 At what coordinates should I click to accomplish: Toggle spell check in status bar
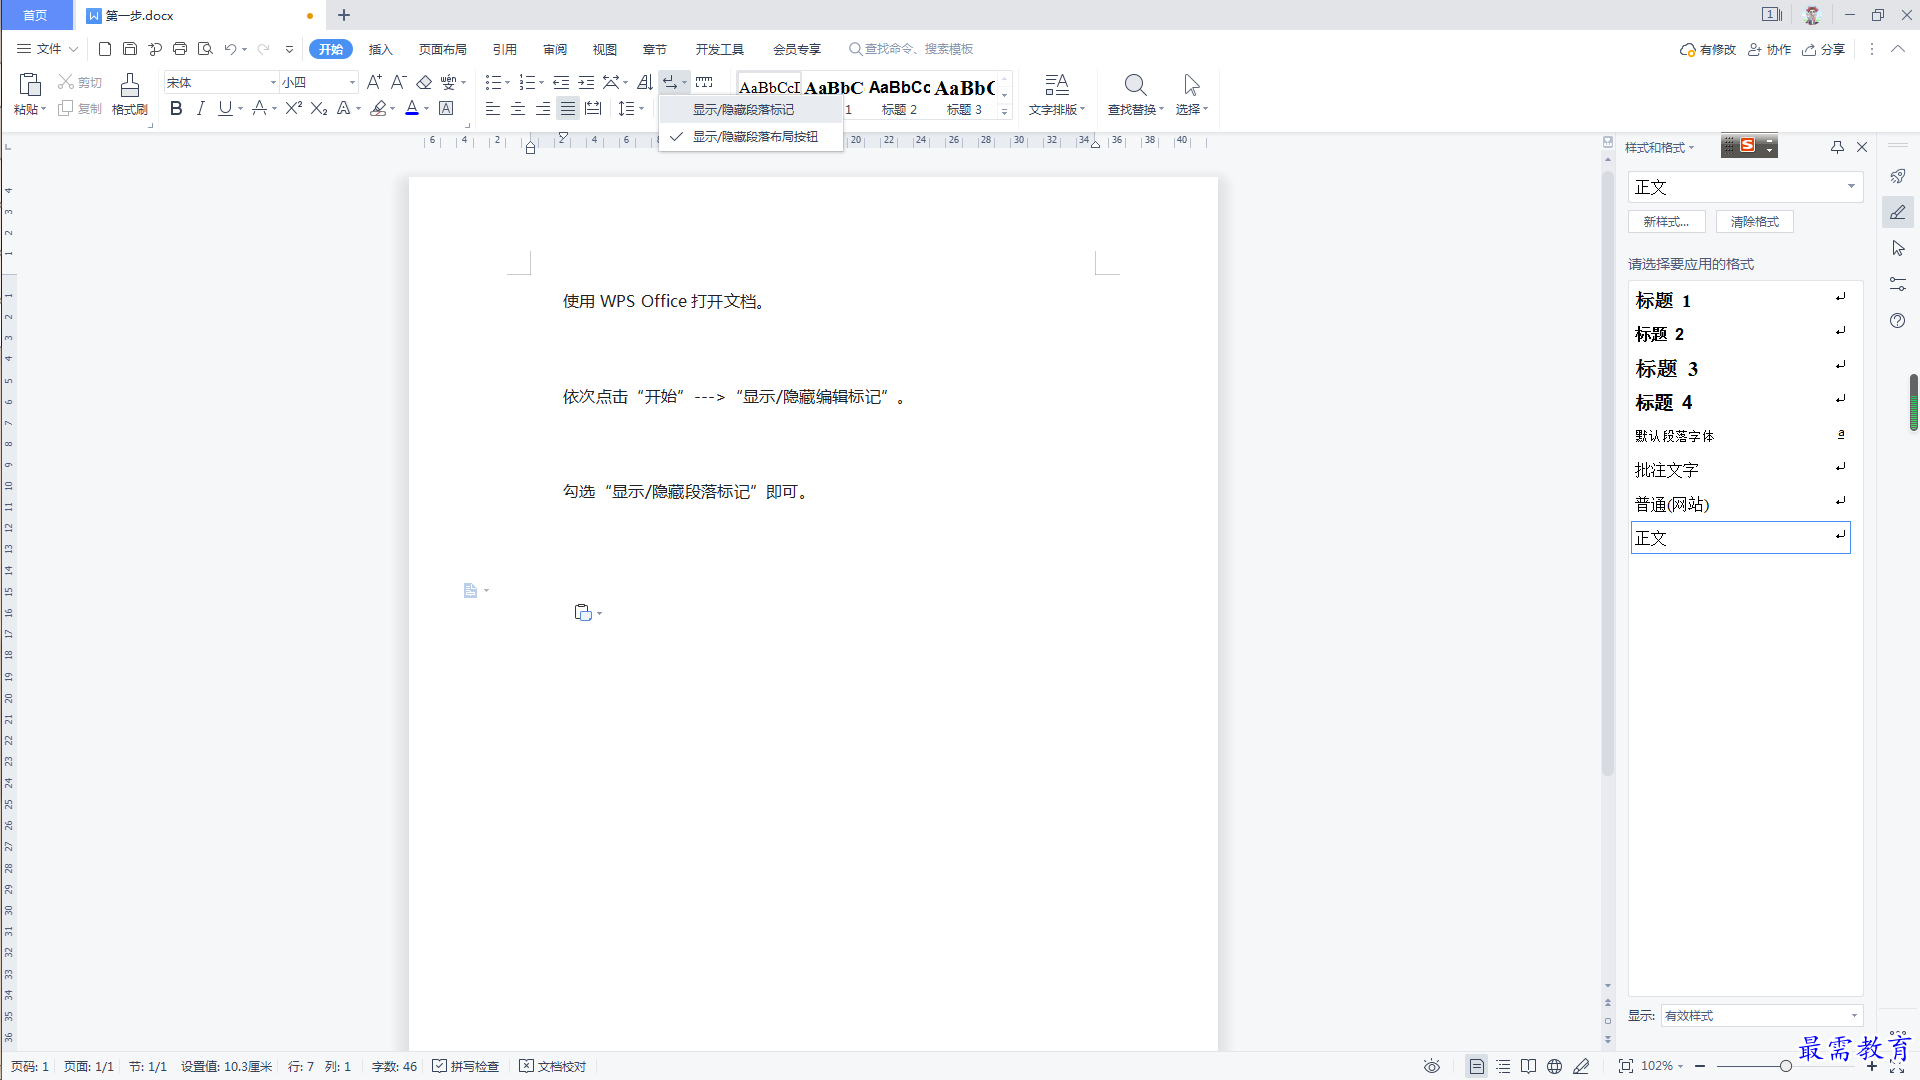click(466, 1066)
